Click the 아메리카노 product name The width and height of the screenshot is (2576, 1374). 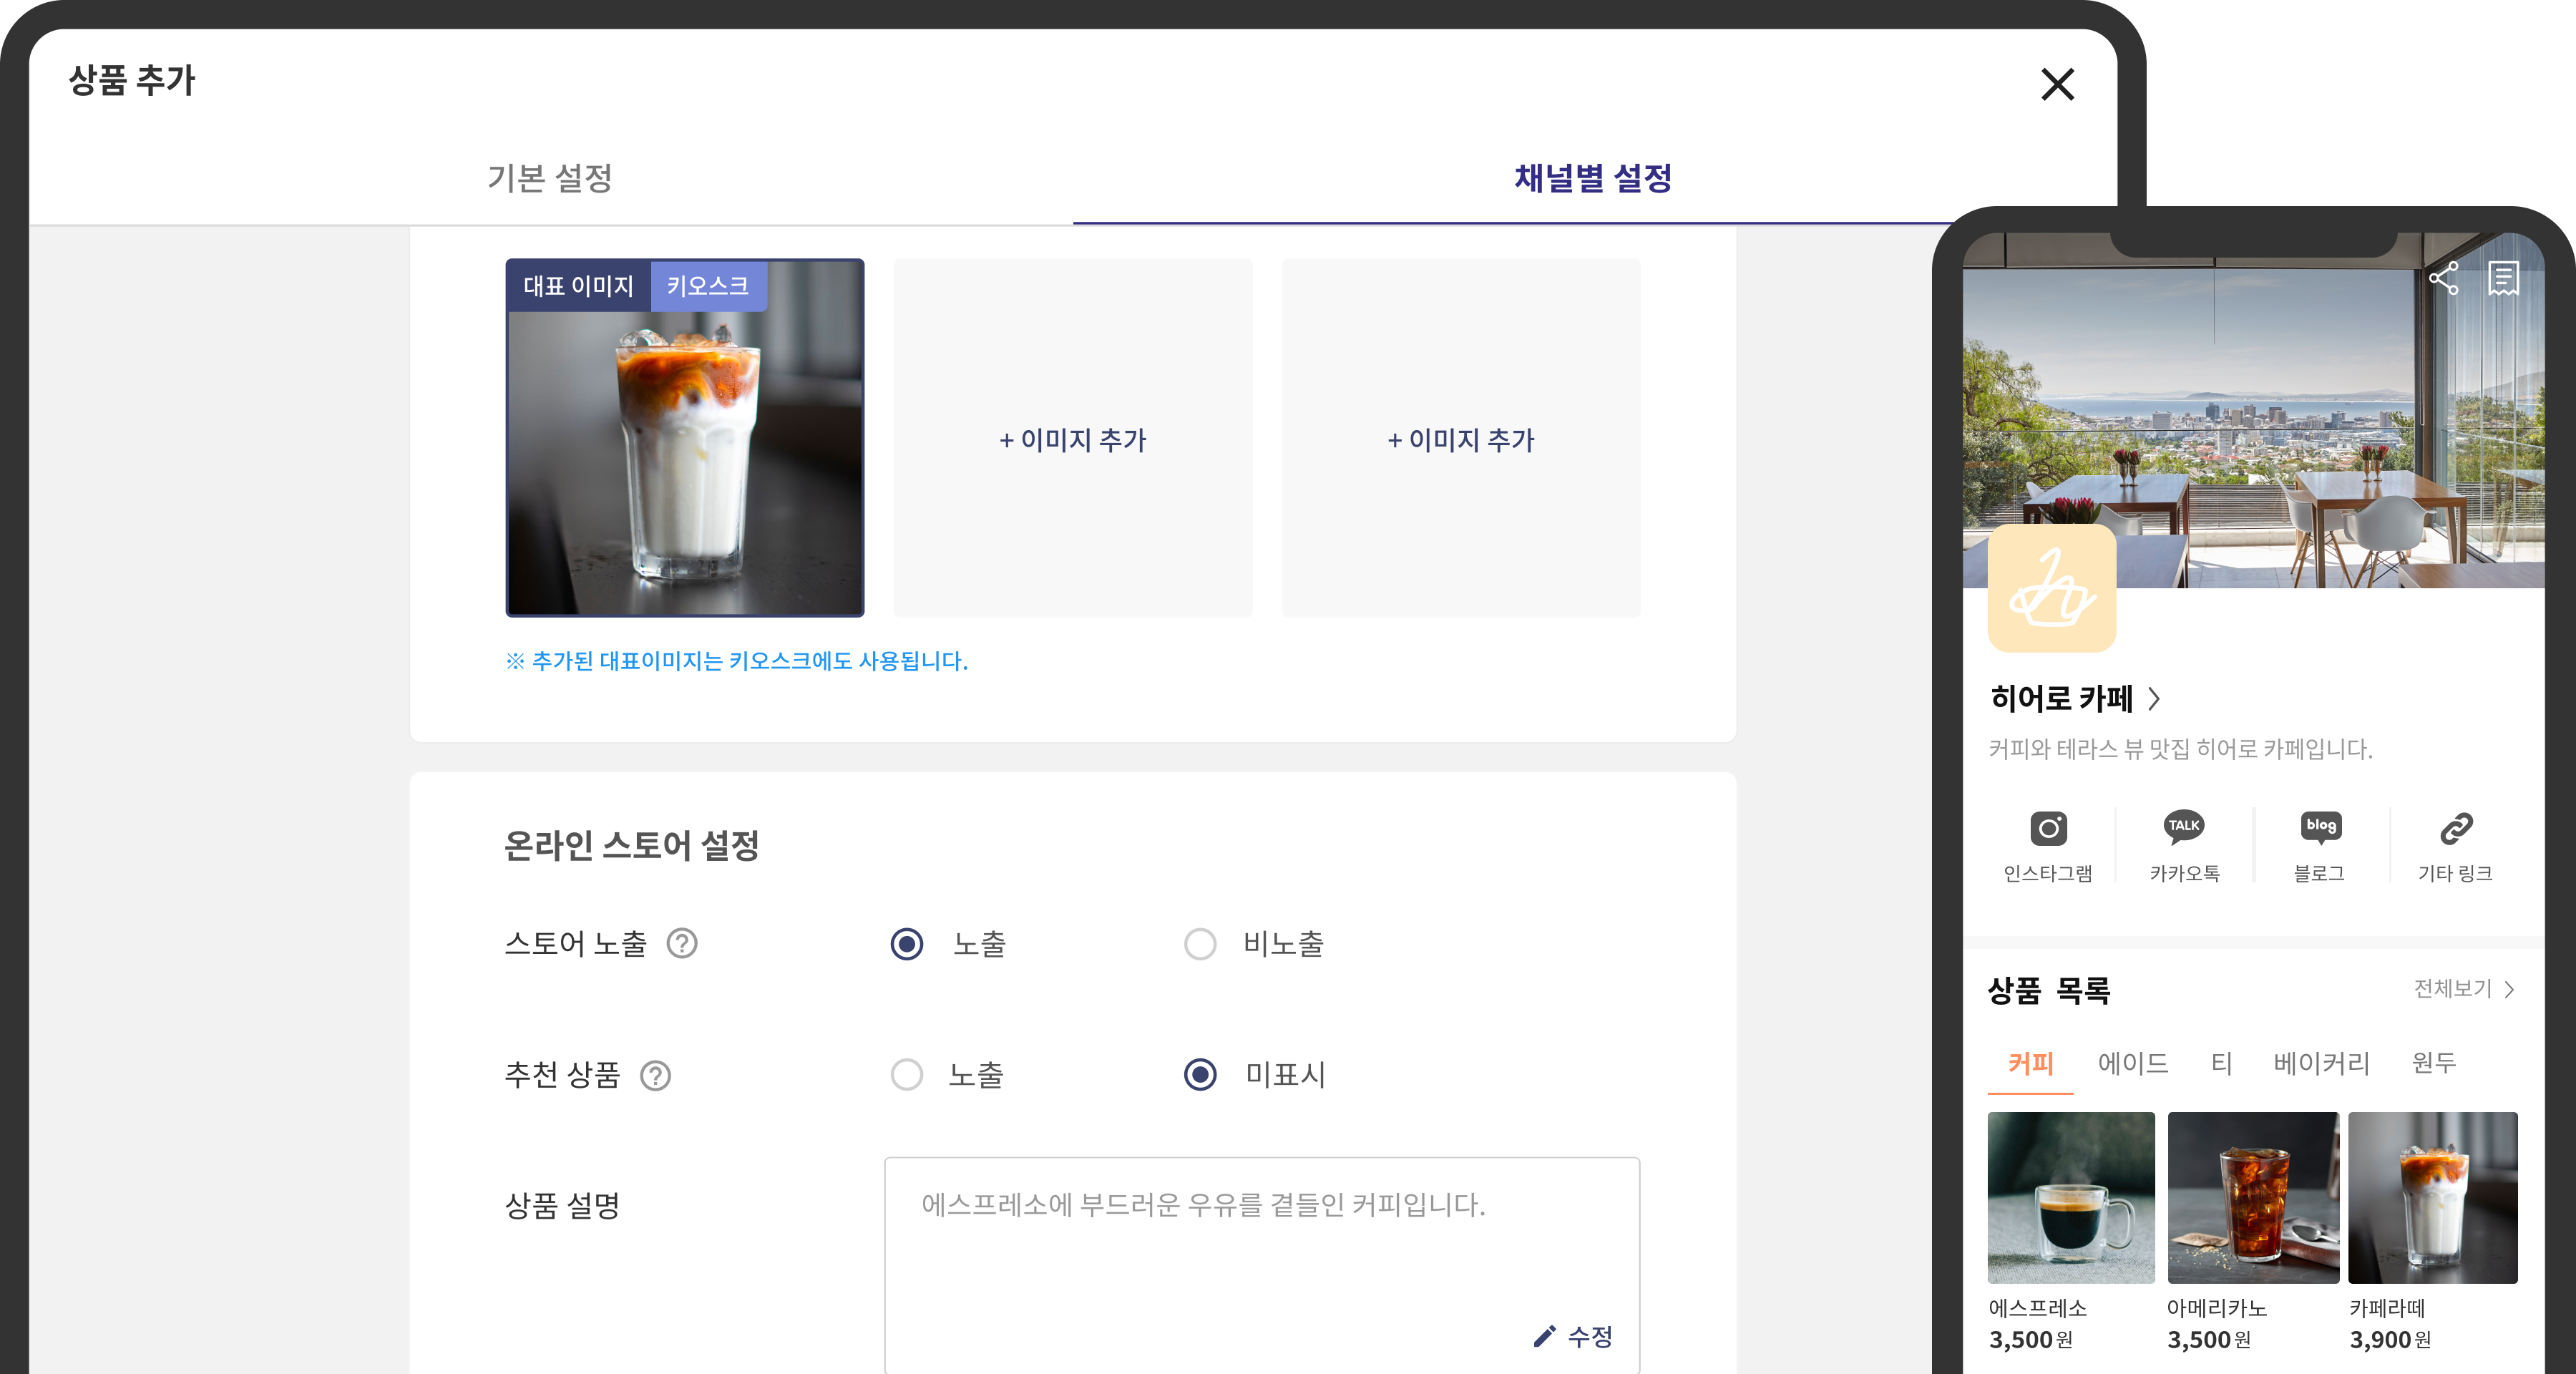(2217, 1308)
